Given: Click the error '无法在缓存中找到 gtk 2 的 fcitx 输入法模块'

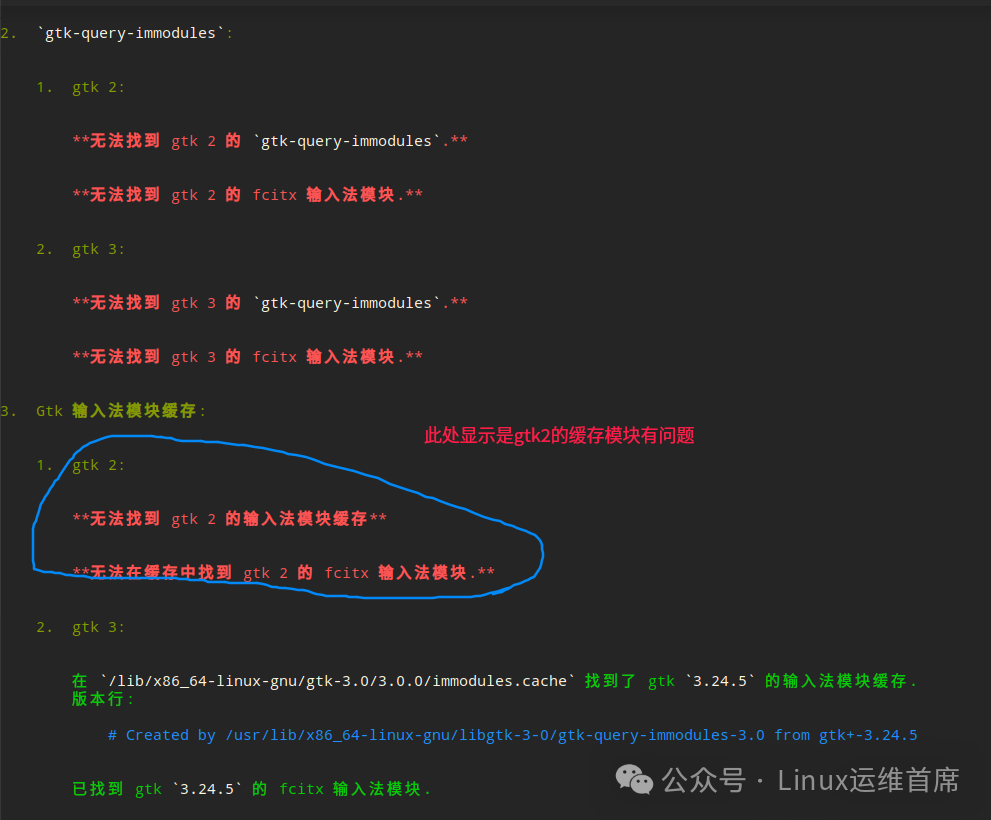Looking at the screenshot, I should click(x=283, y=572).
